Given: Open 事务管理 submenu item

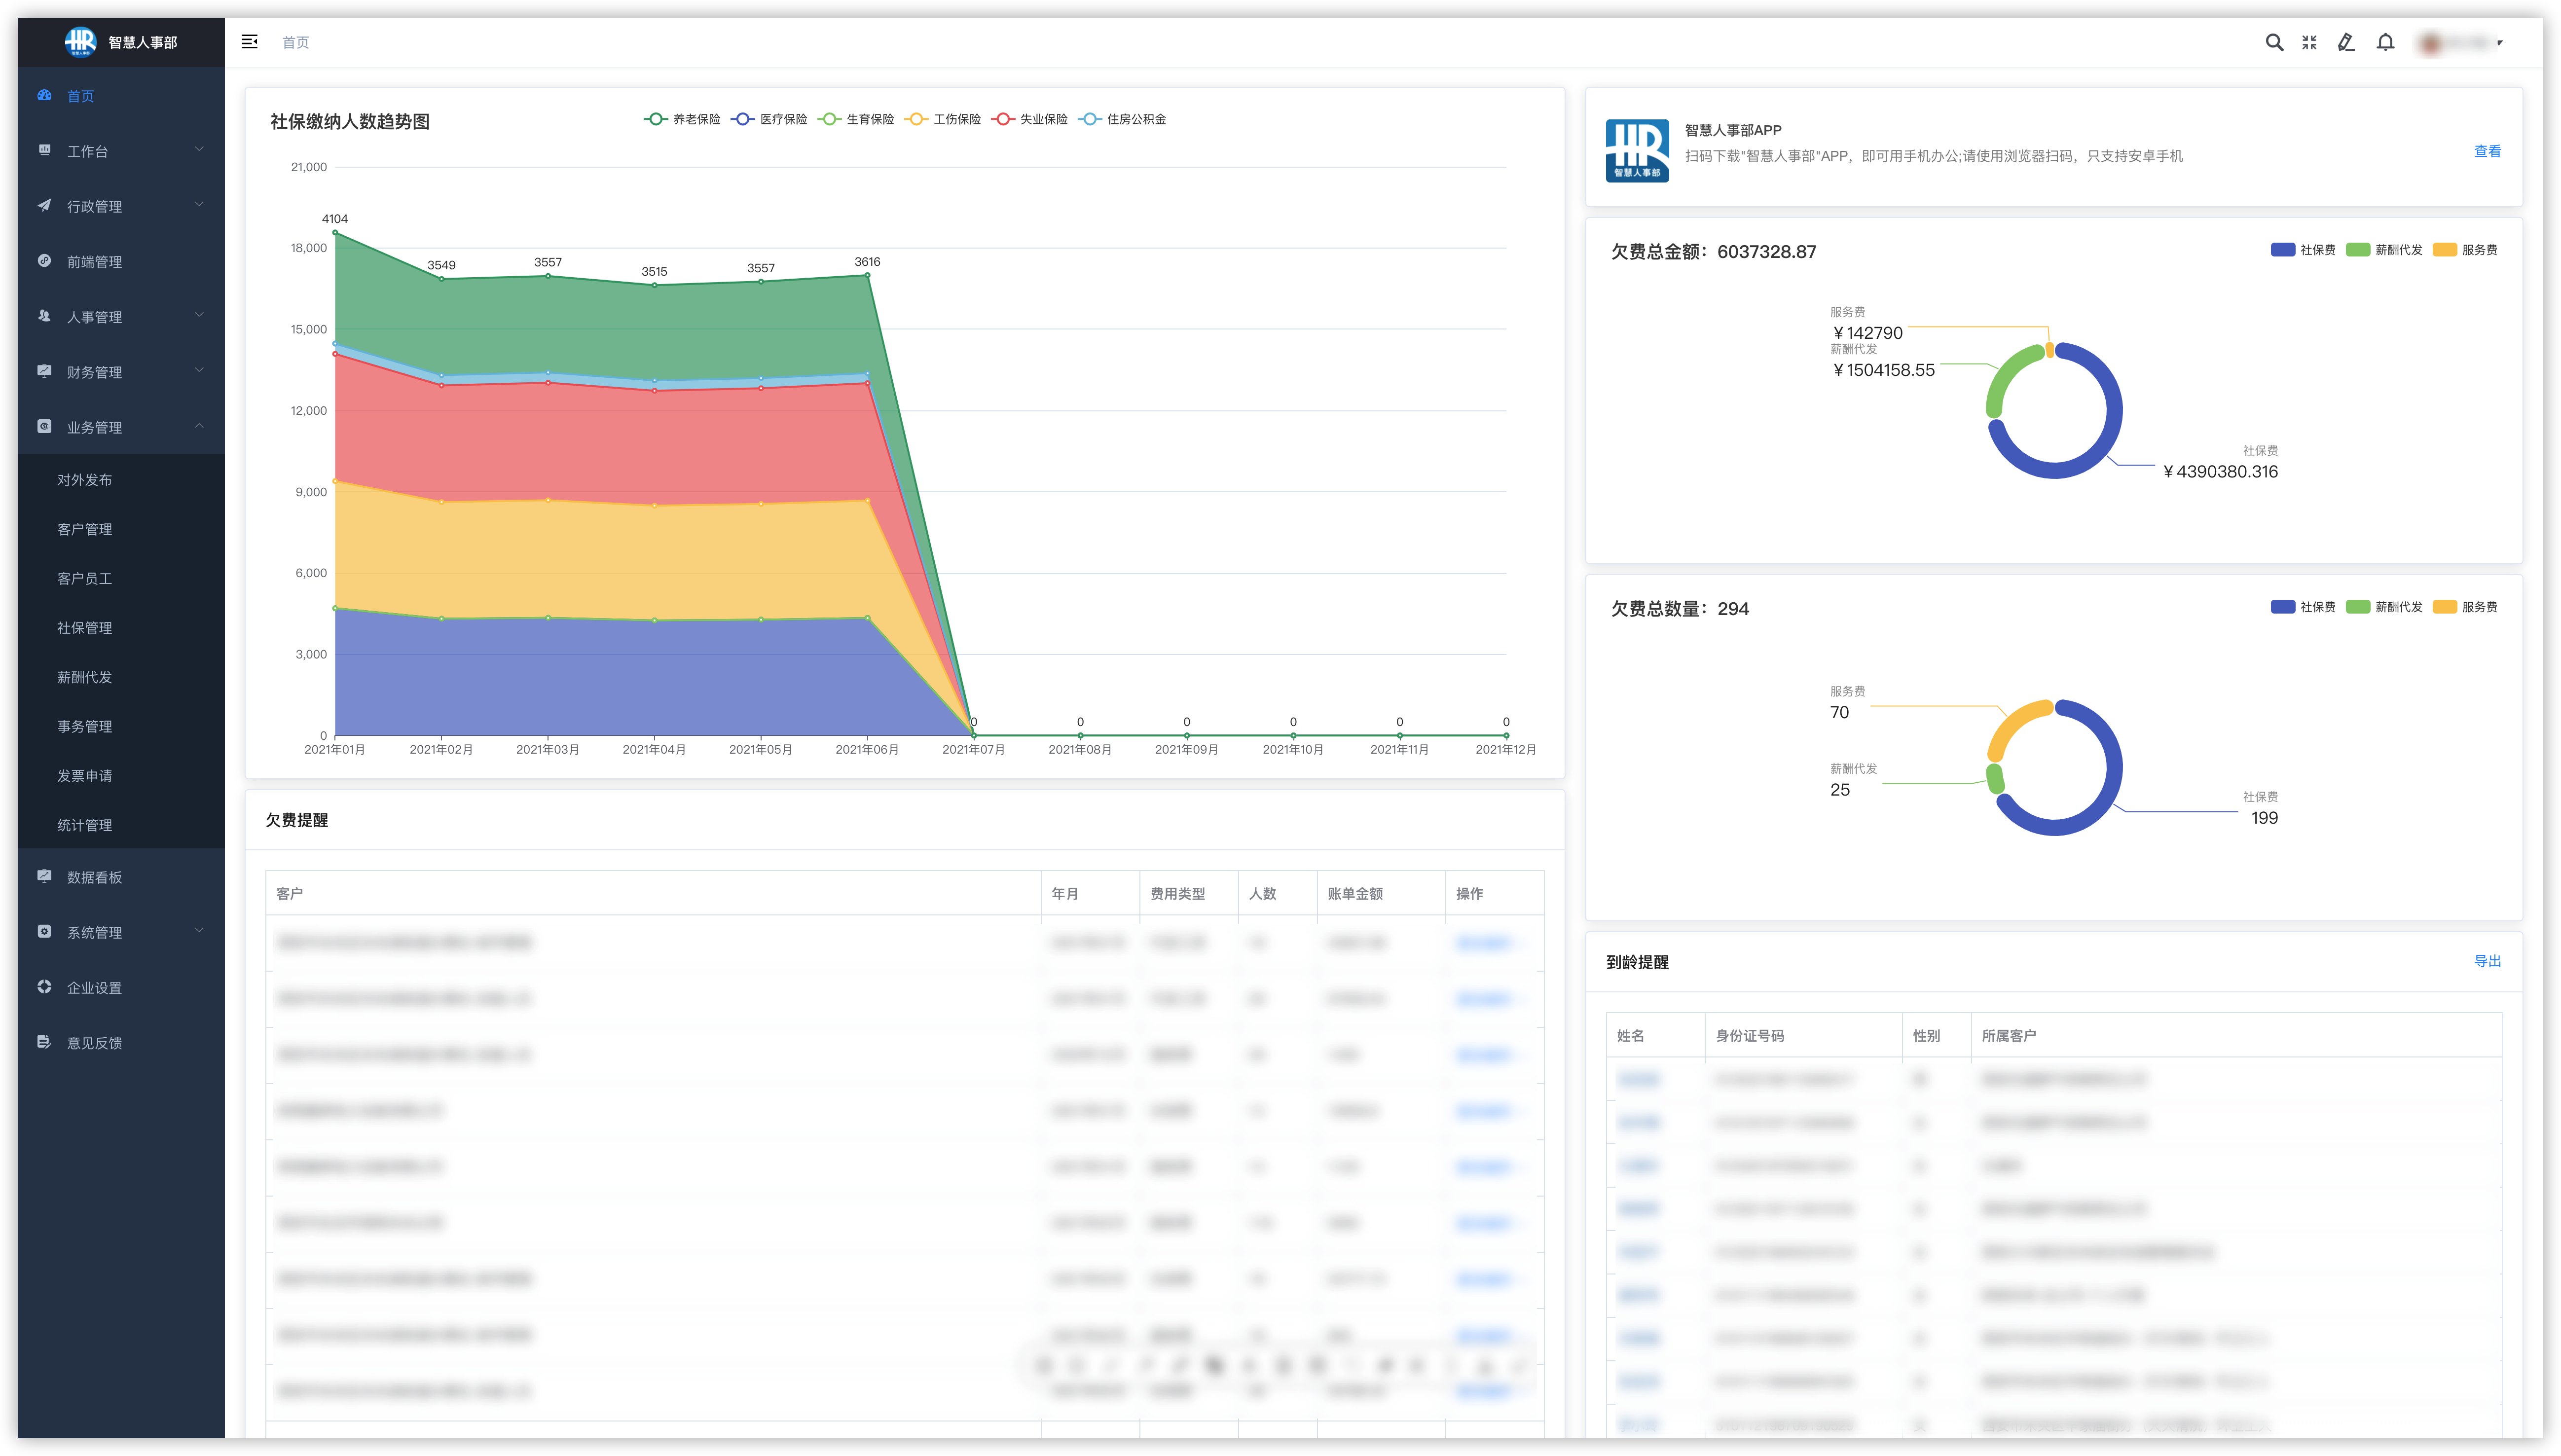Looking at the screenshot, I should [84, 726].
